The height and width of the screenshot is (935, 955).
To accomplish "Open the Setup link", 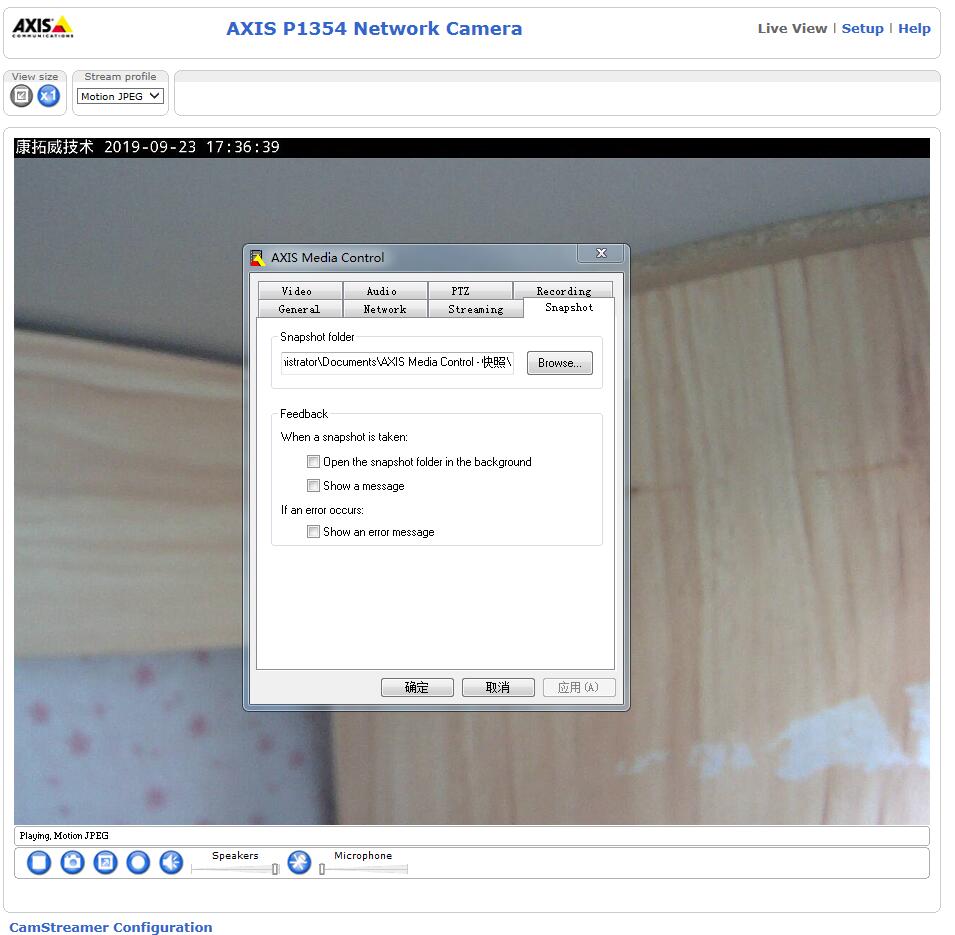I will click(862, 29).
